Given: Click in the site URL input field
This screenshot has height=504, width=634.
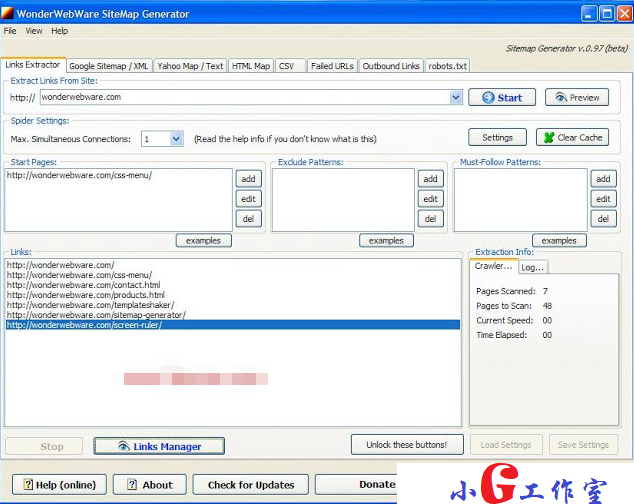Looking at the screenshot, I should [x=245, y=97].
